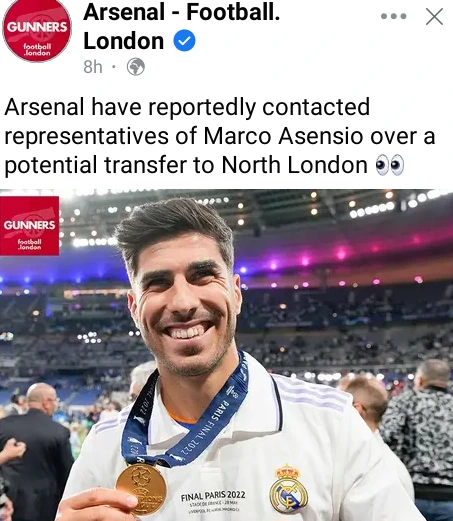Click the purple shoulder stripes on the shirt
453x521 pixels.
point(312,393)
